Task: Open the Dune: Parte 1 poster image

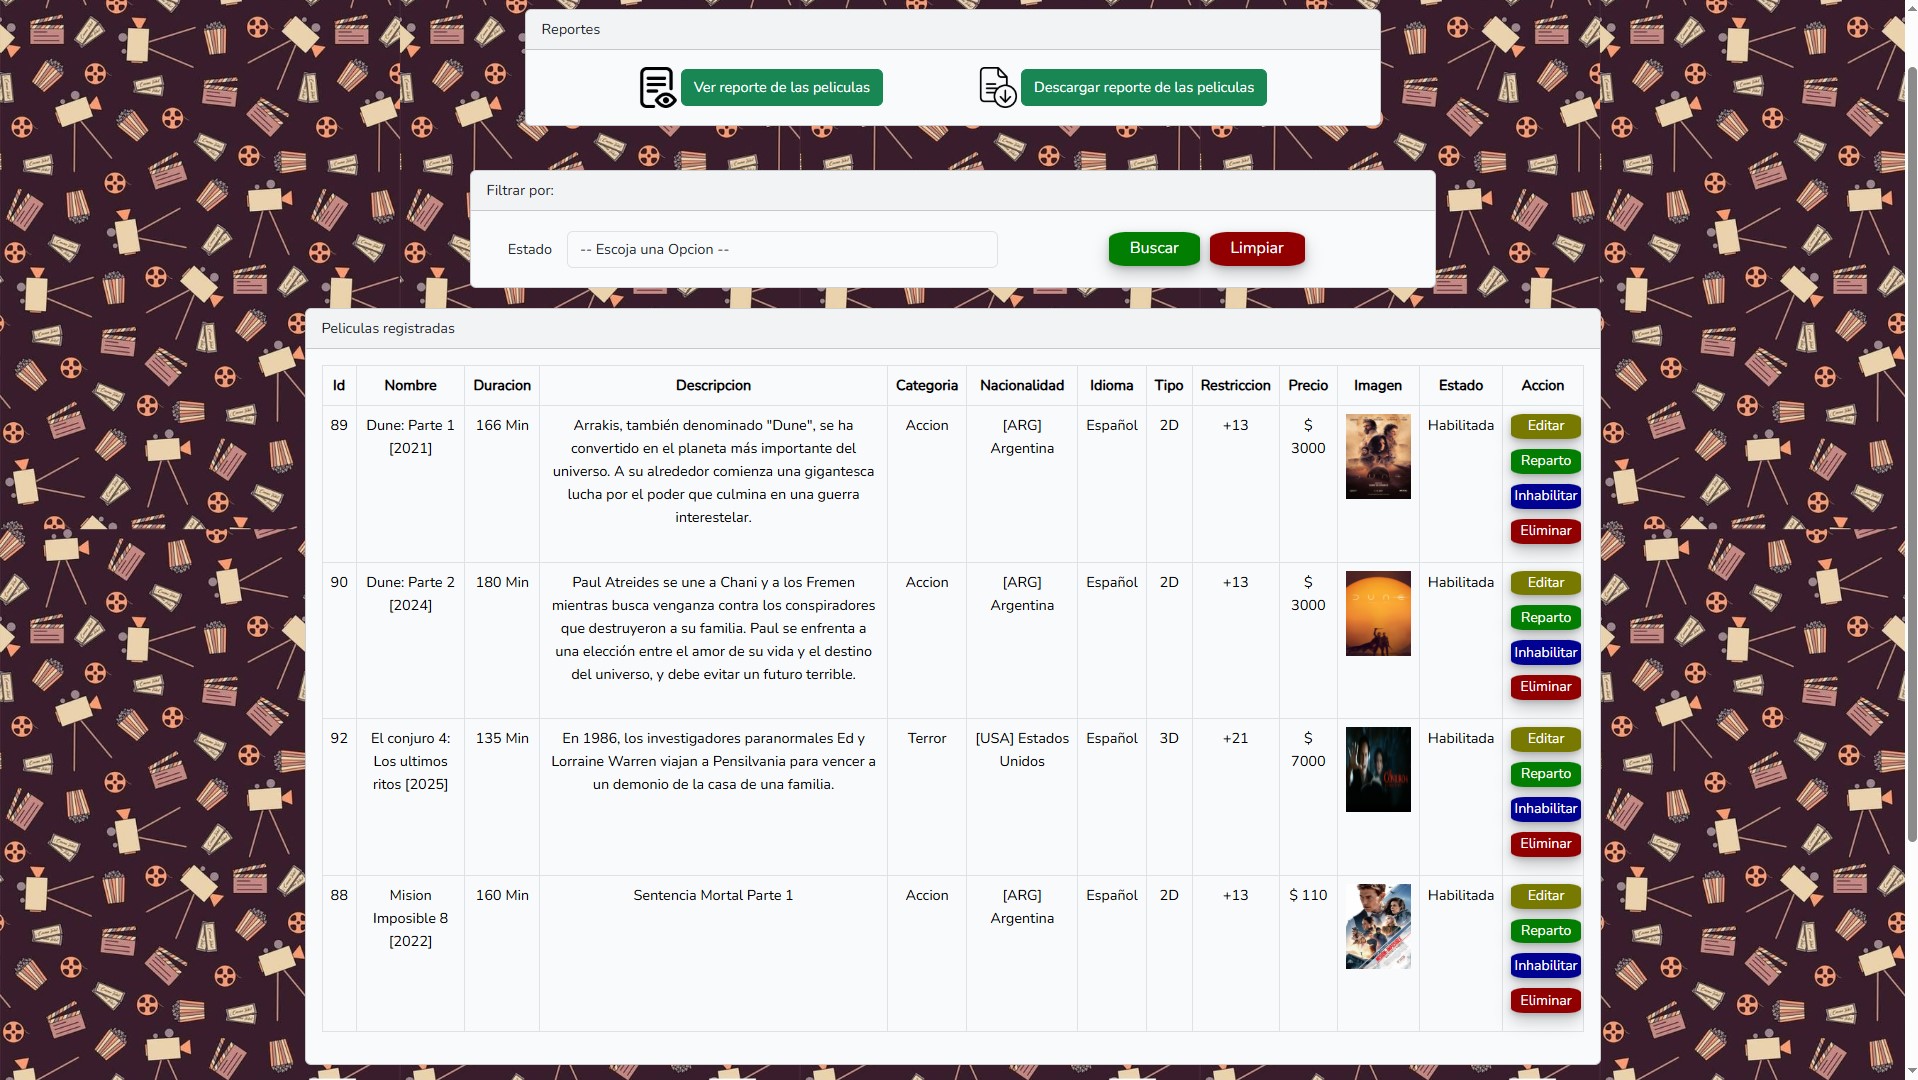Action: pyautogui.click(x=1377, y=457)
